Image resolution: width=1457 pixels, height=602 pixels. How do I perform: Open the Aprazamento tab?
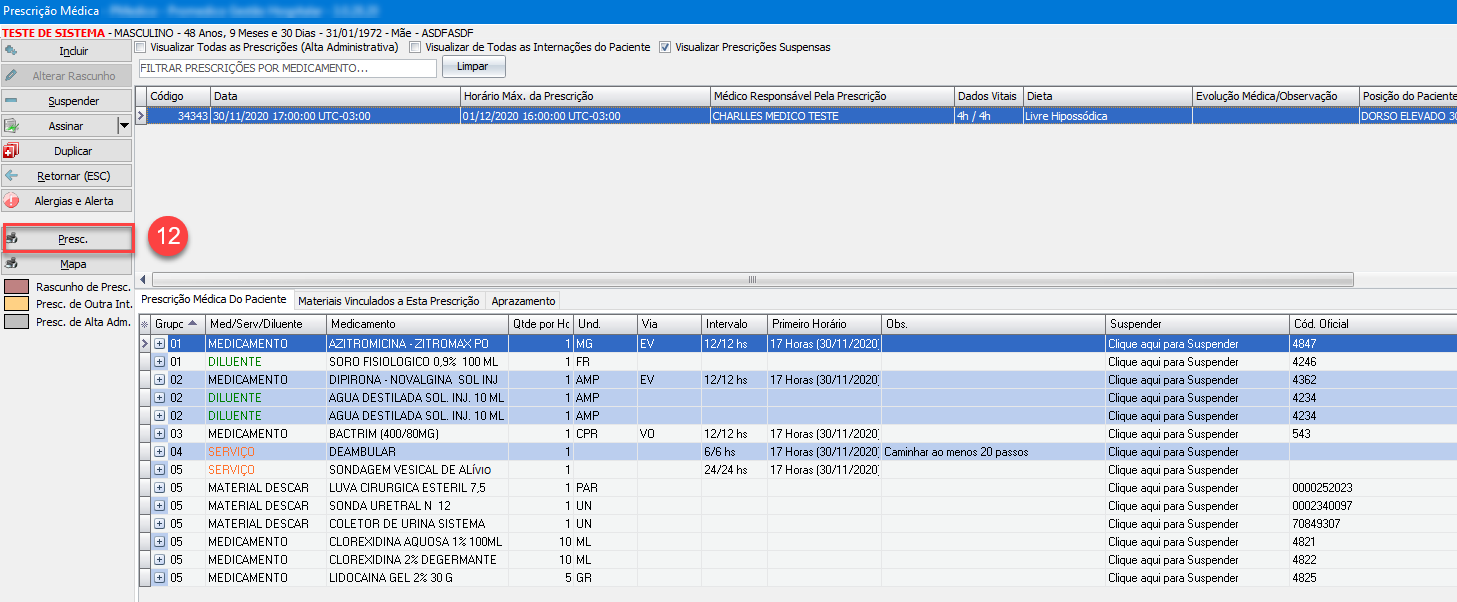(522, 301)
